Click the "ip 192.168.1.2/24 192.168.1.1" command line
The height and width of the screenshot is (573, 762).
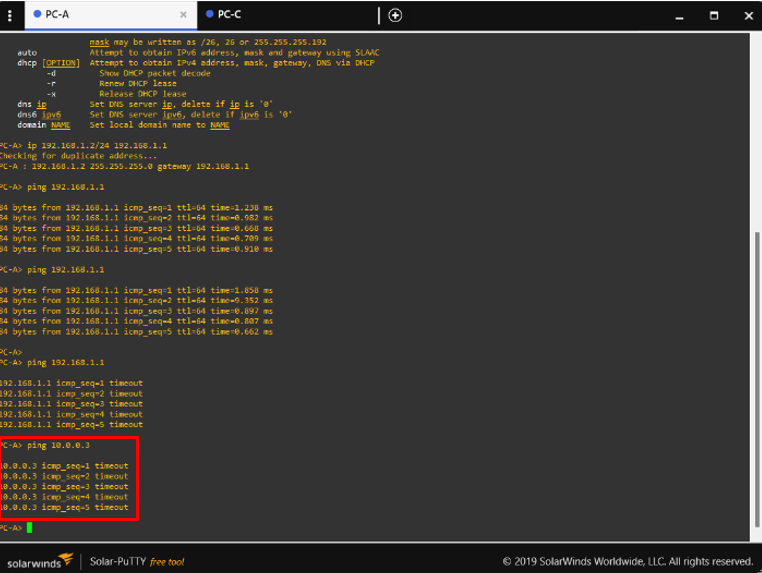[97, 145]
